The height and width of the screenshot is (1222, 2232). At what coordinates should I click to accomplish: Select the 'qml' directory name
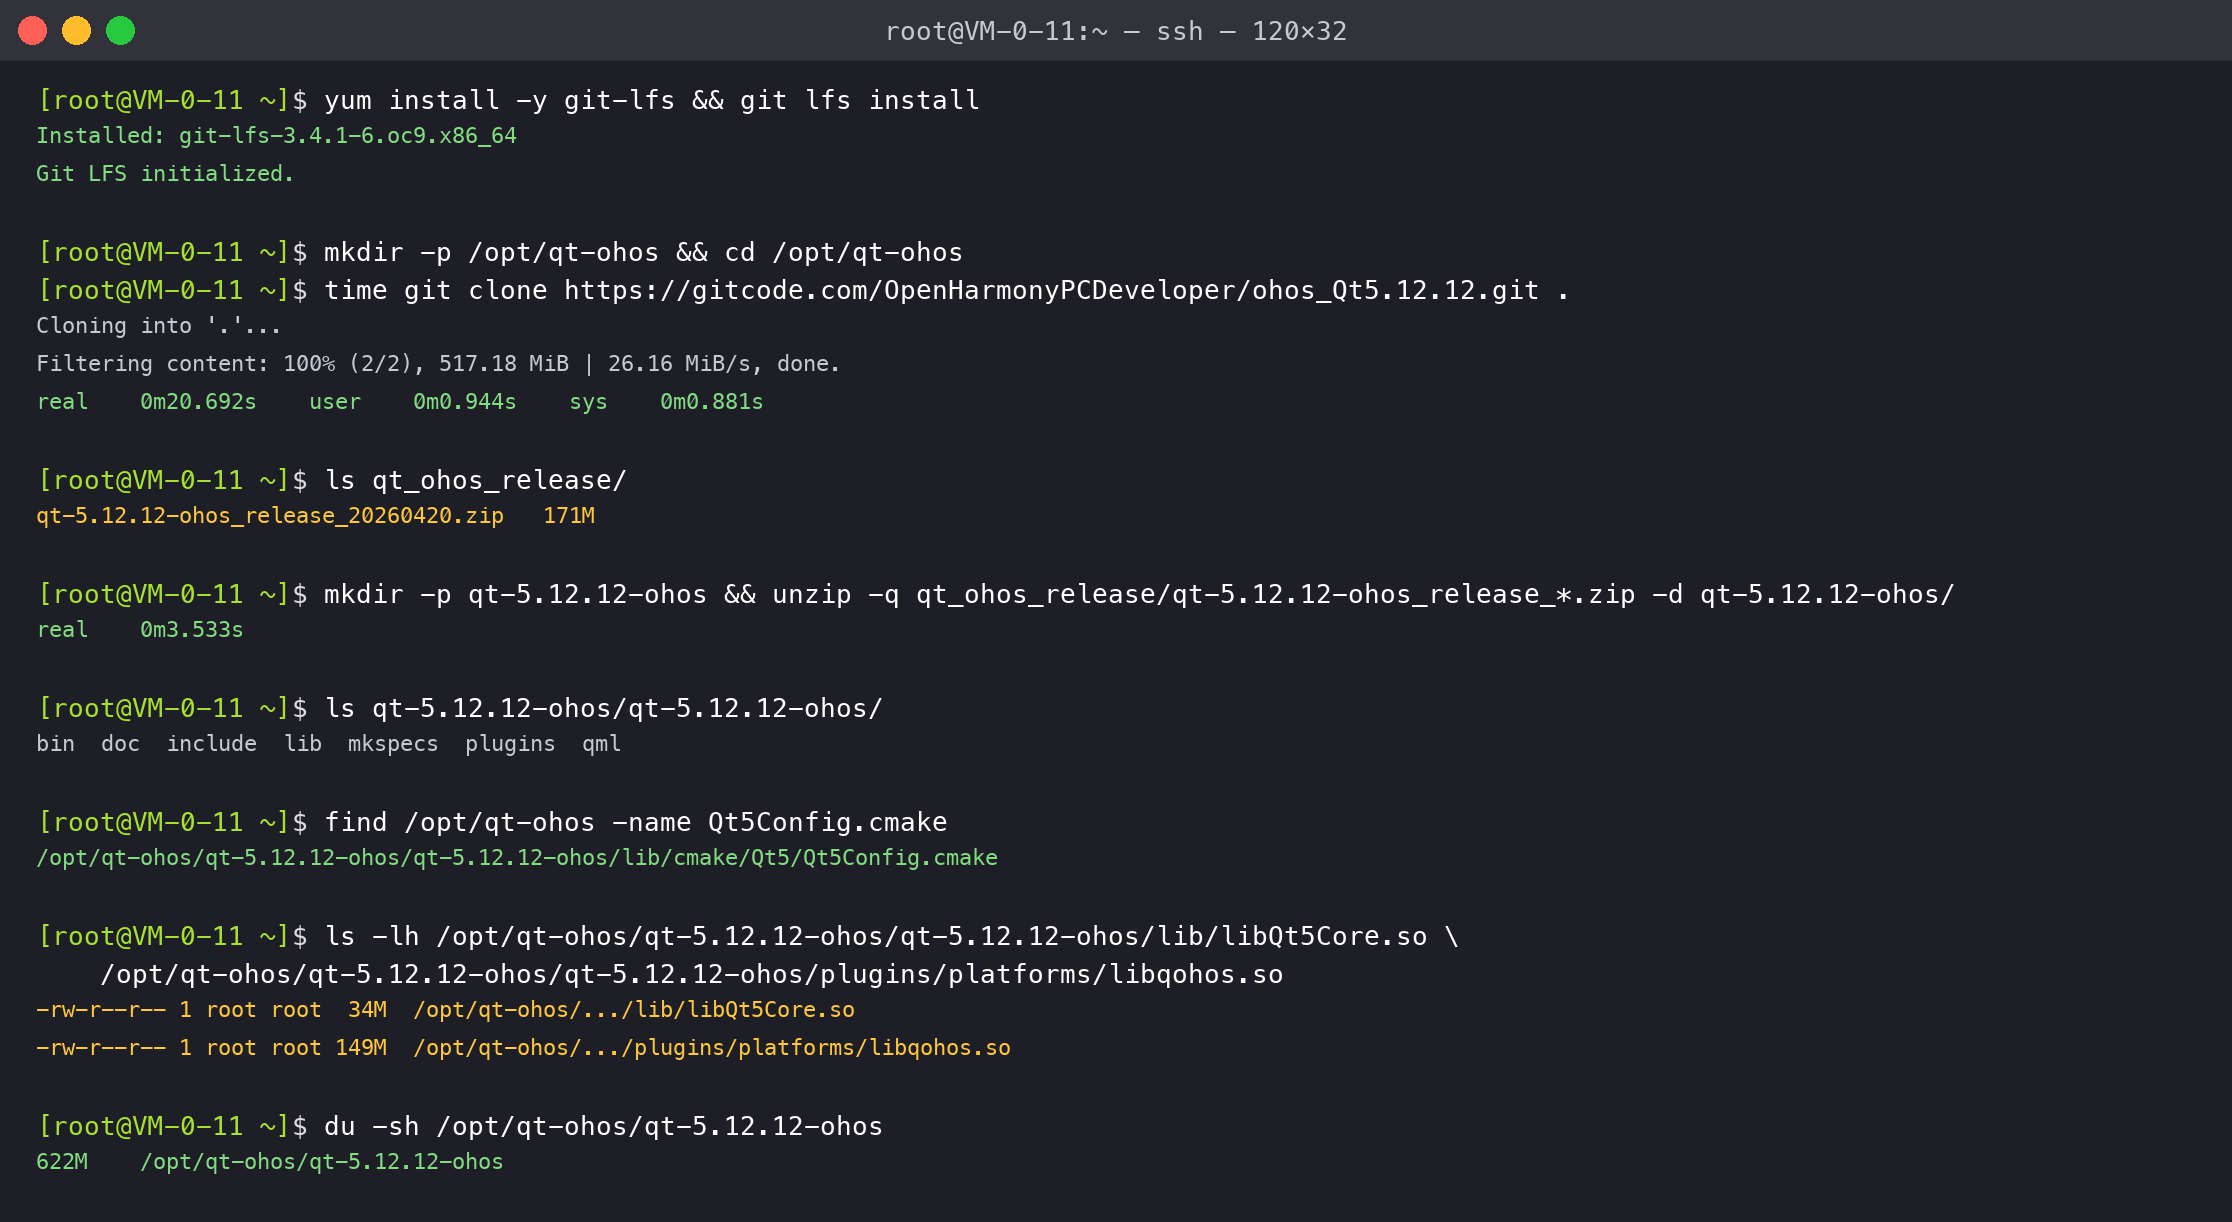(x=601, y=744)
